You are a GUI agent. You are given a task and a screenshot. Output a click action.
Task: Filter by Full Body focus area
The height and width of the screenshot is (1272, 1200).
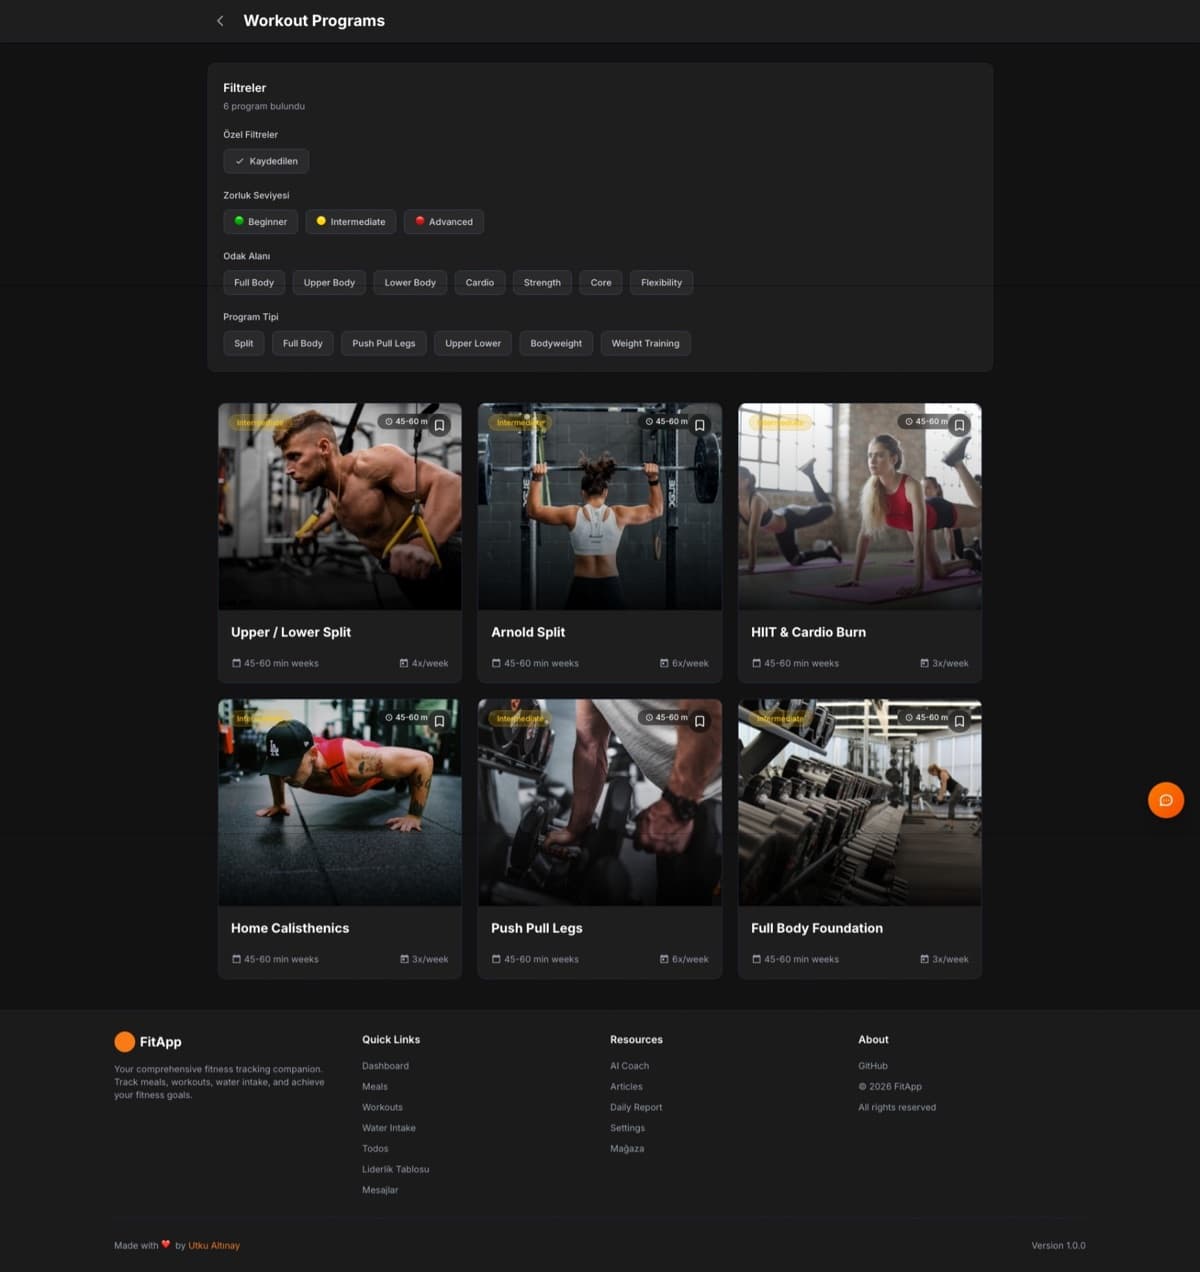click(x=254, y=283)
